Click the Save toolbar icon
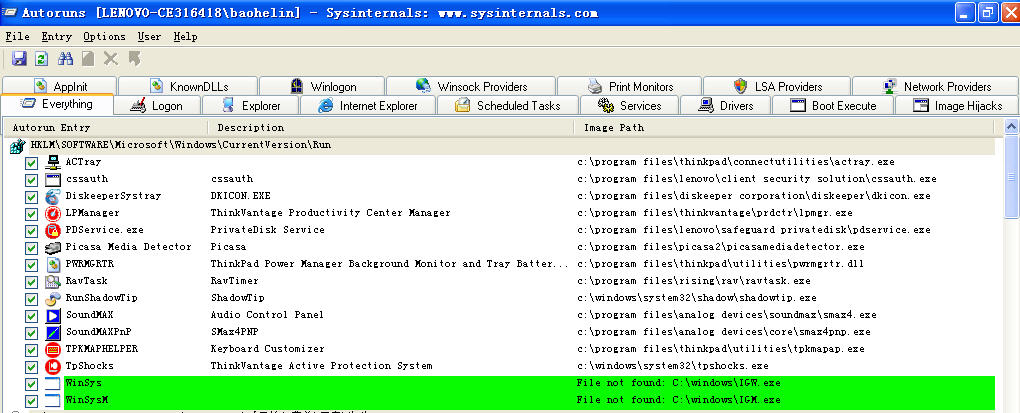The width and height of the screenshot is (1020, 413). (20, 59)
